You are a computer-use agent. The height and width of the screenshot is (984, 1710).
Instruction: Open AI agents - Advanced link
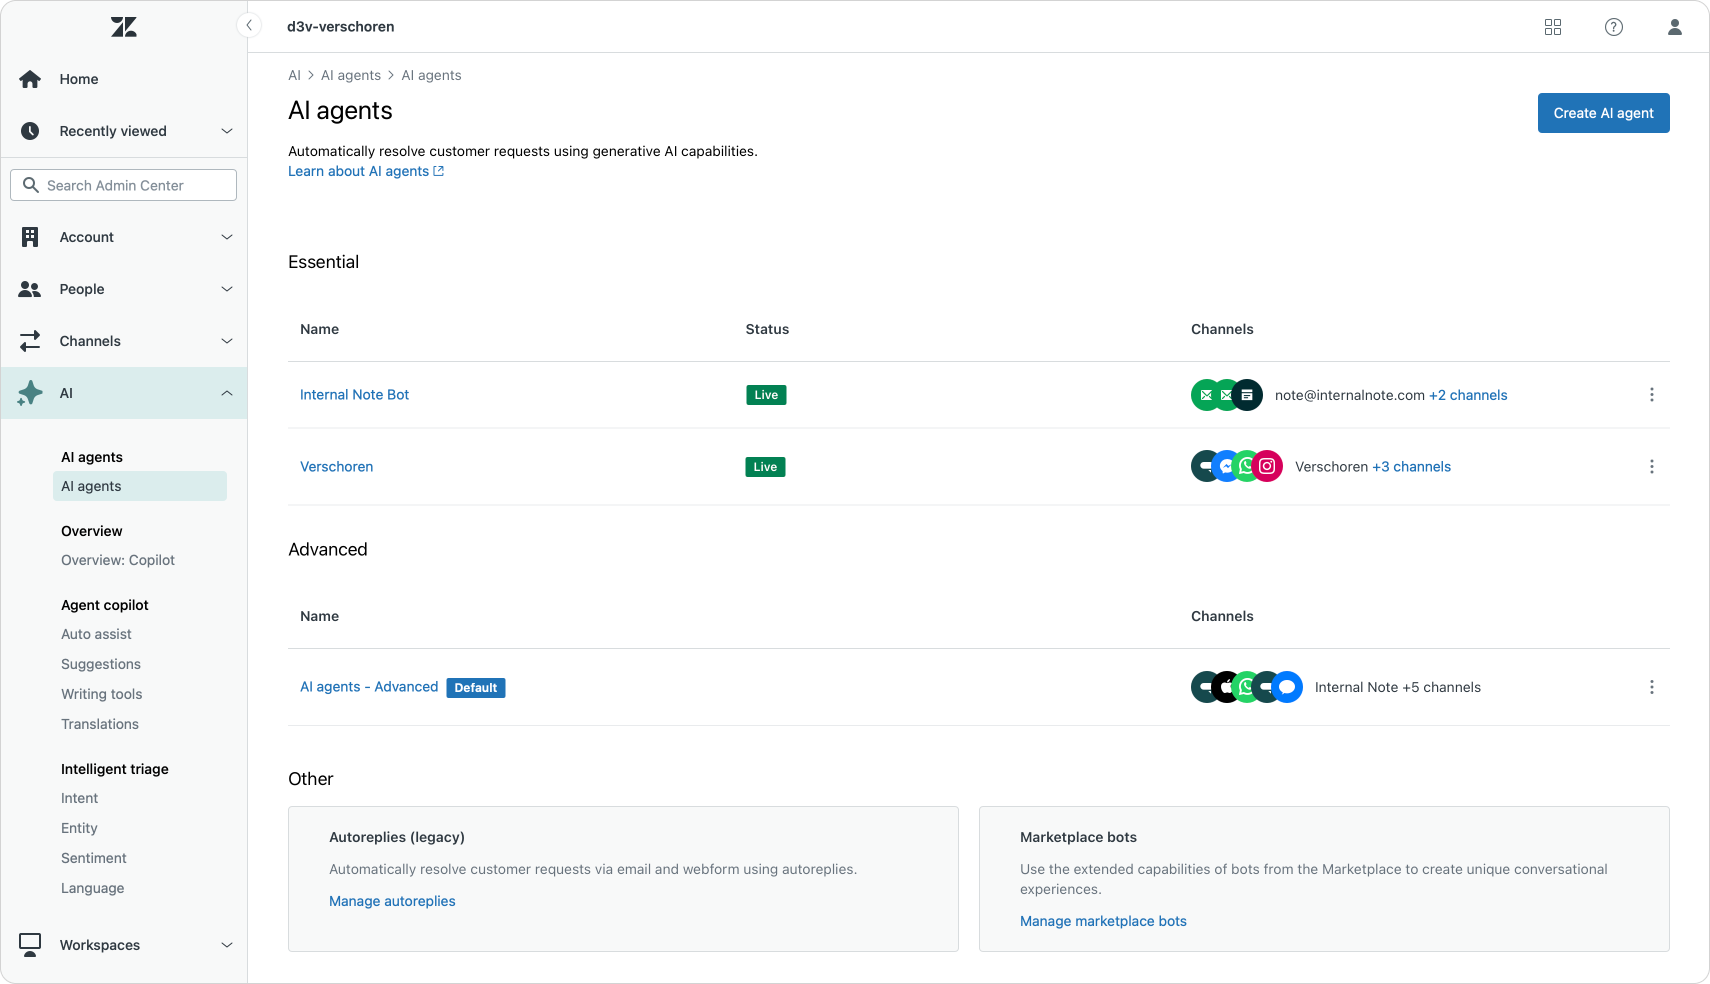369,687
